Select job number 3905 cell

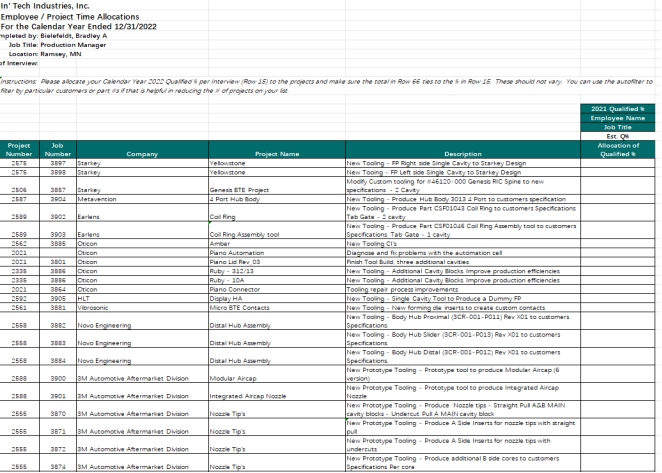pos(58,299)
